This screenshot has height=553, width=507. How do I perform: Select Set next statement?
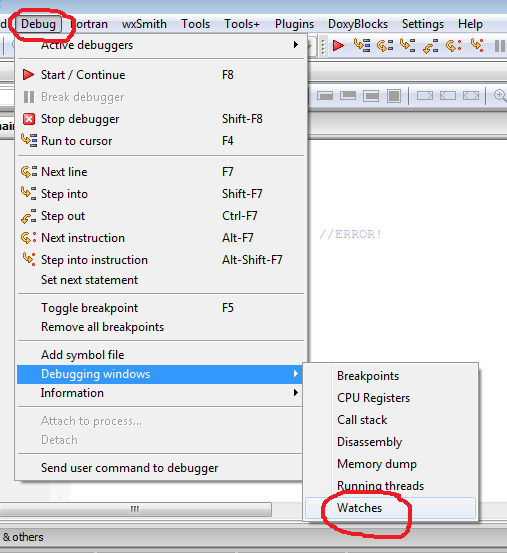point(161,280)
